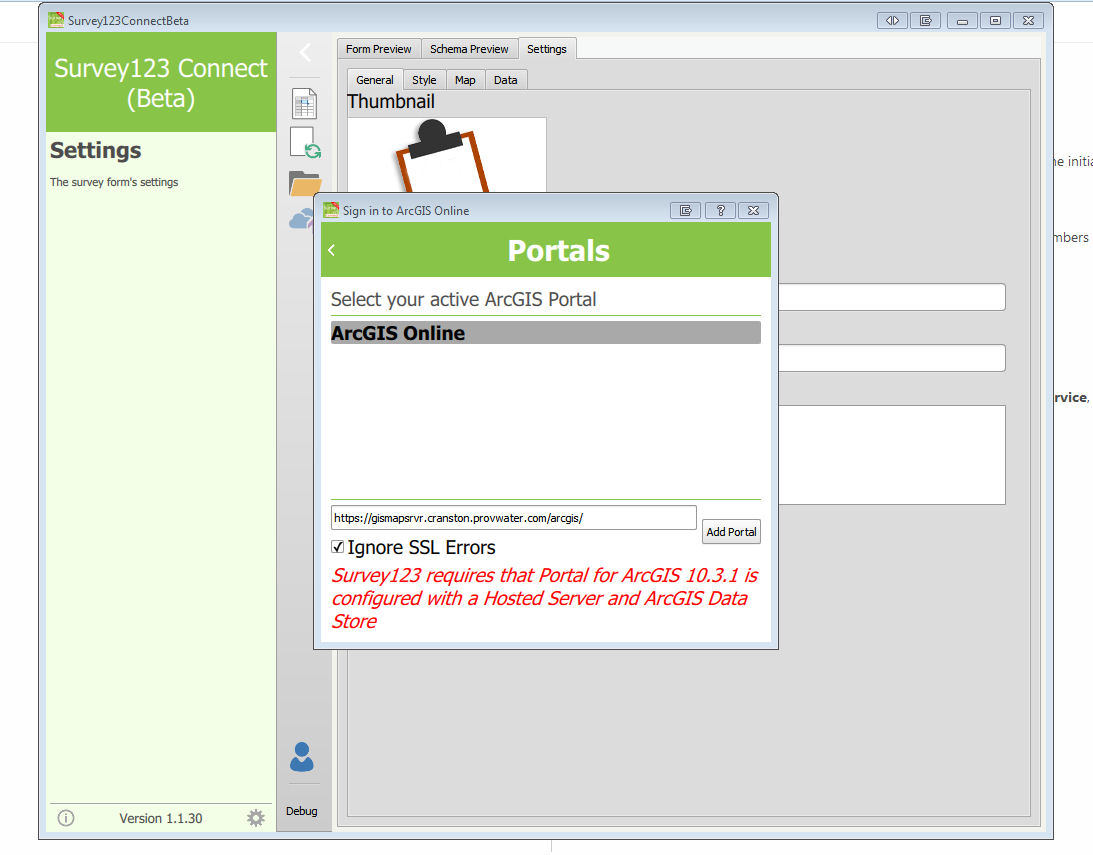Click the first text field behind dialog
The height and width of the screenshot is (855, 1093).
tap(892, 297)
